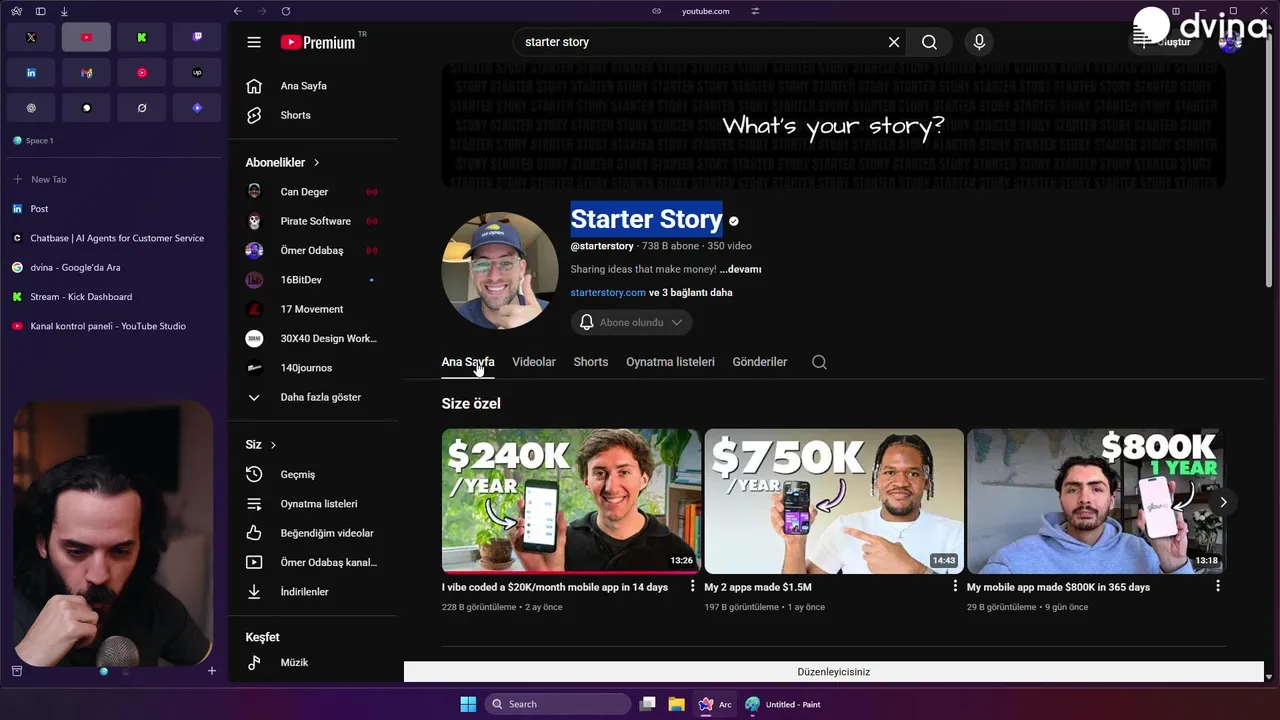Image resolution: width=1280 pixels, height=720 pixels.
Task: Select the Ana Sayfa channel tab
Action: point(468,362)
